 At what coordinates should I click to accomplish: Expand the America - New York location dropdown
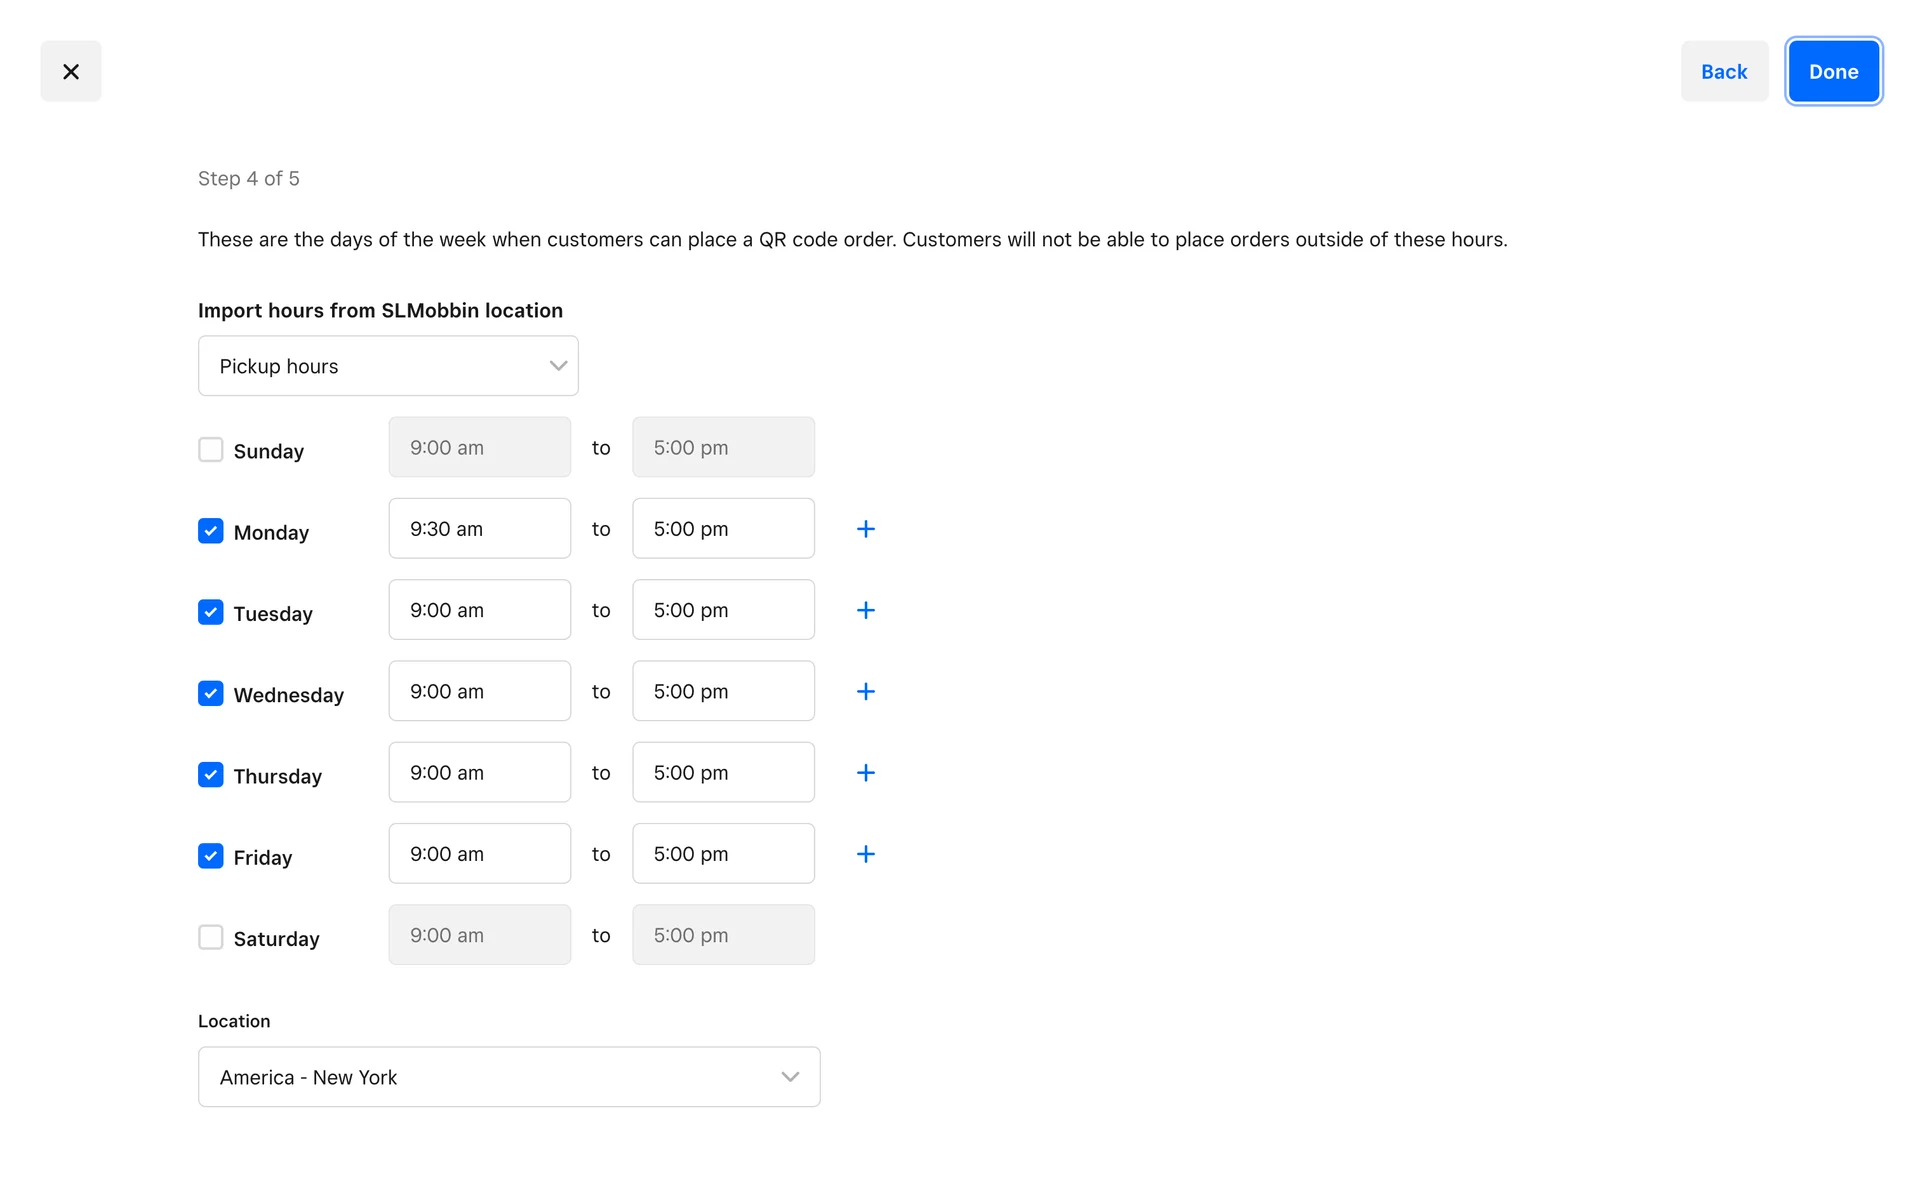click(509, 1077)
